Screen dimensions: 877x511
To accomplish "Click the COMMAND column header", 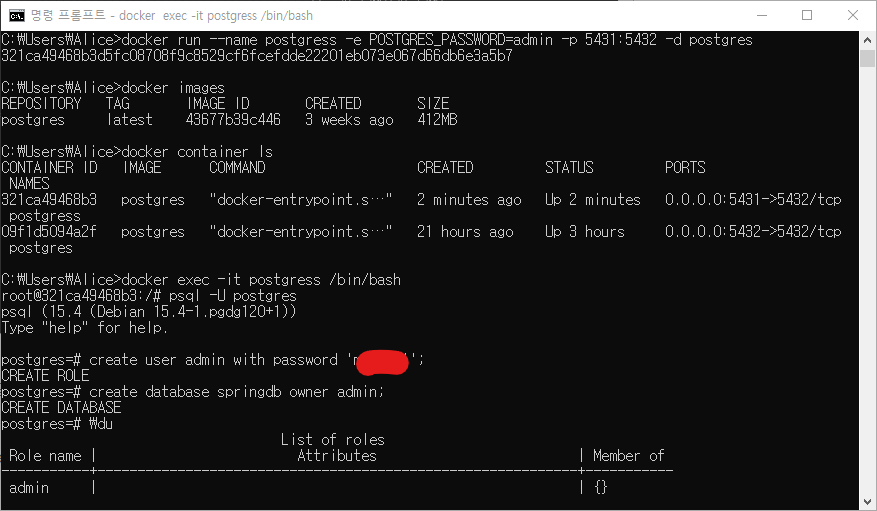I will click(x=237, y=168).
